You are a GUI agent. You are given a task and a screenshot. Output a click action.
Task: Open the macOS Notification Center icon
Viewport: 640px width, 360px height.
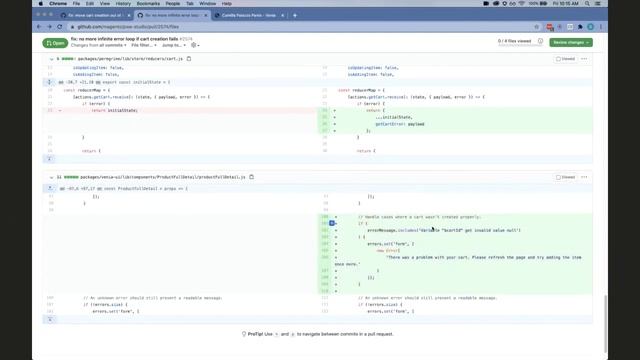pyautogui.click(x=598, y=4)
